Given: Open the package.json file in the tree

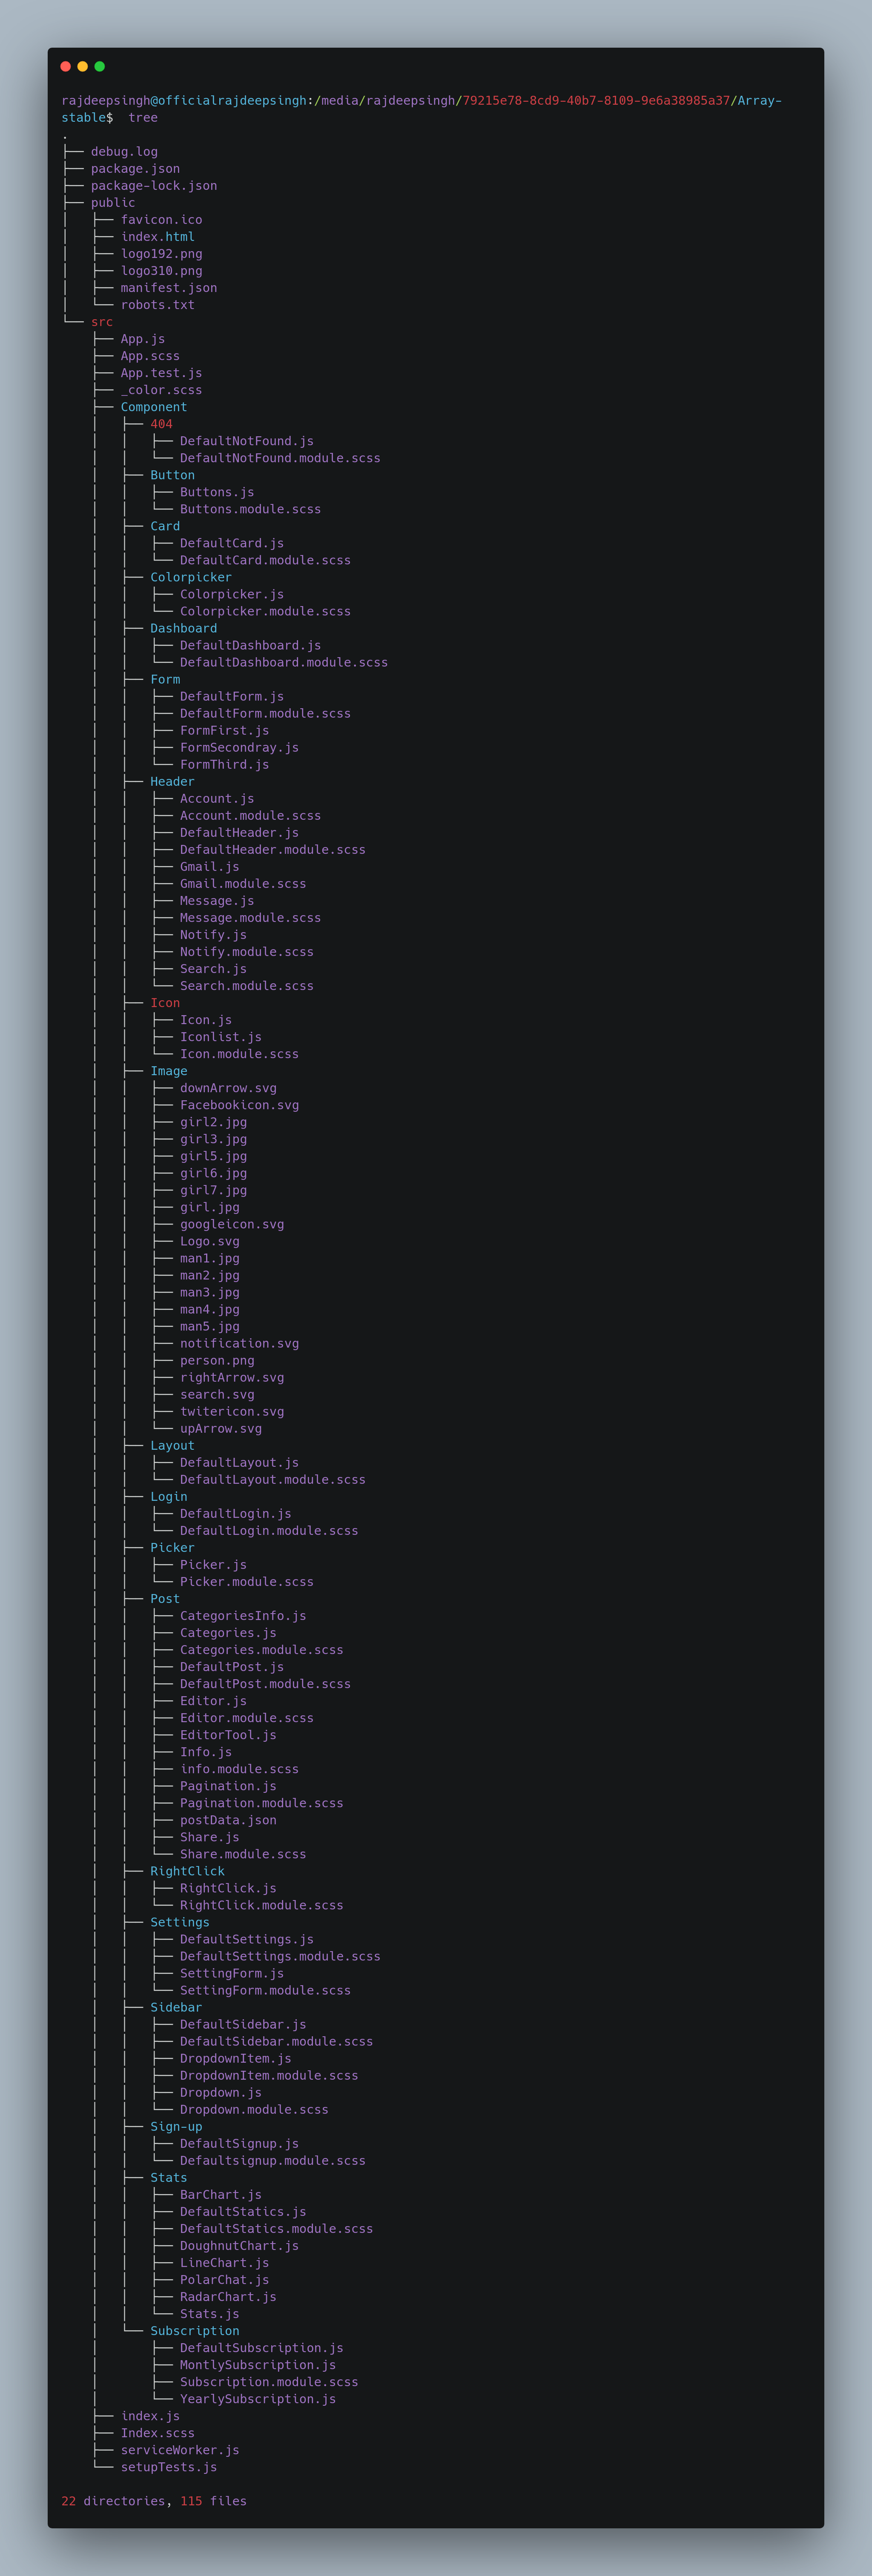Looking at the screenshot, I should (x=135, y=168).
